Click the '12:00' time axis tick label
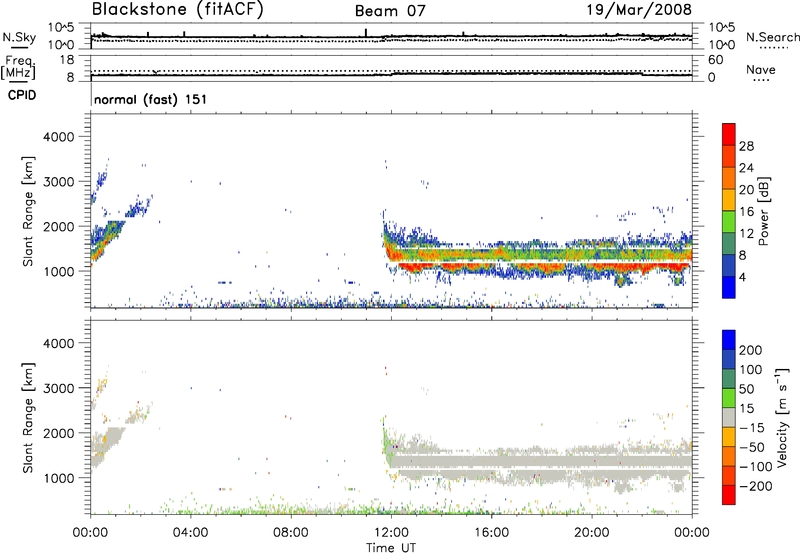The width and height of the screenshot is (800, 554). coord(391,533)
